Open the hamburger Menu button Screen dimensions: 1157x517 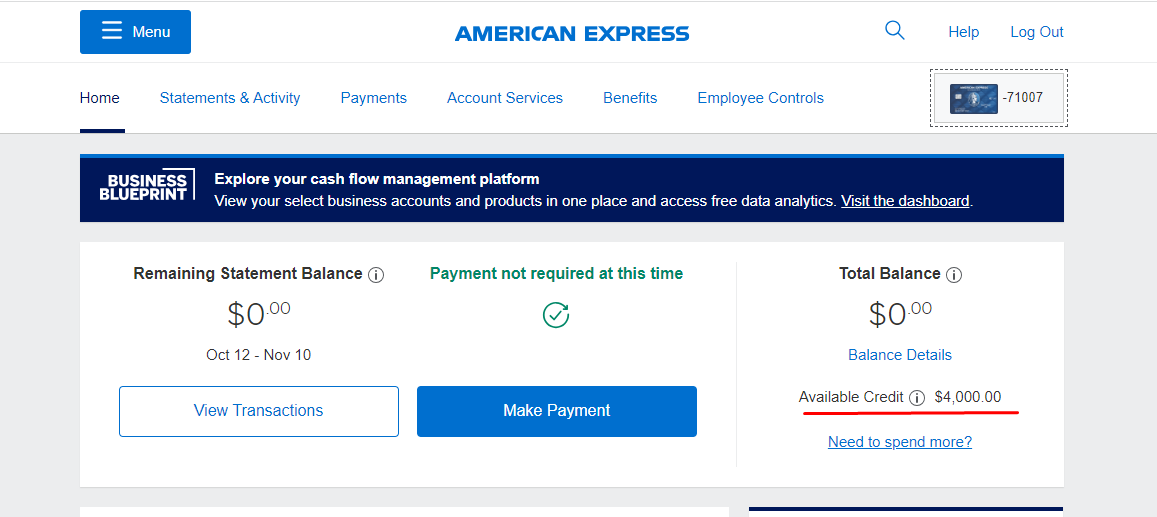click(135, 32)
